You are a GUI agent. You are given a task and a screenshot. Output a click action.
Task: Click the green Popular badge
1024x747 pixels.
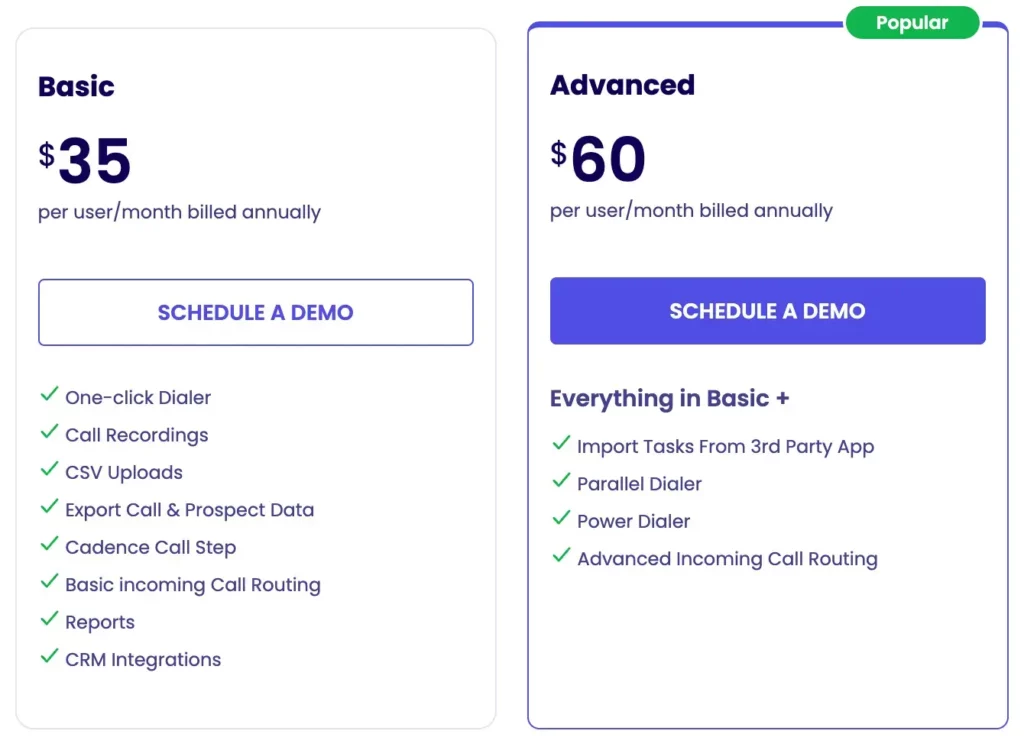pyautogui.click(x=913, y=22)
